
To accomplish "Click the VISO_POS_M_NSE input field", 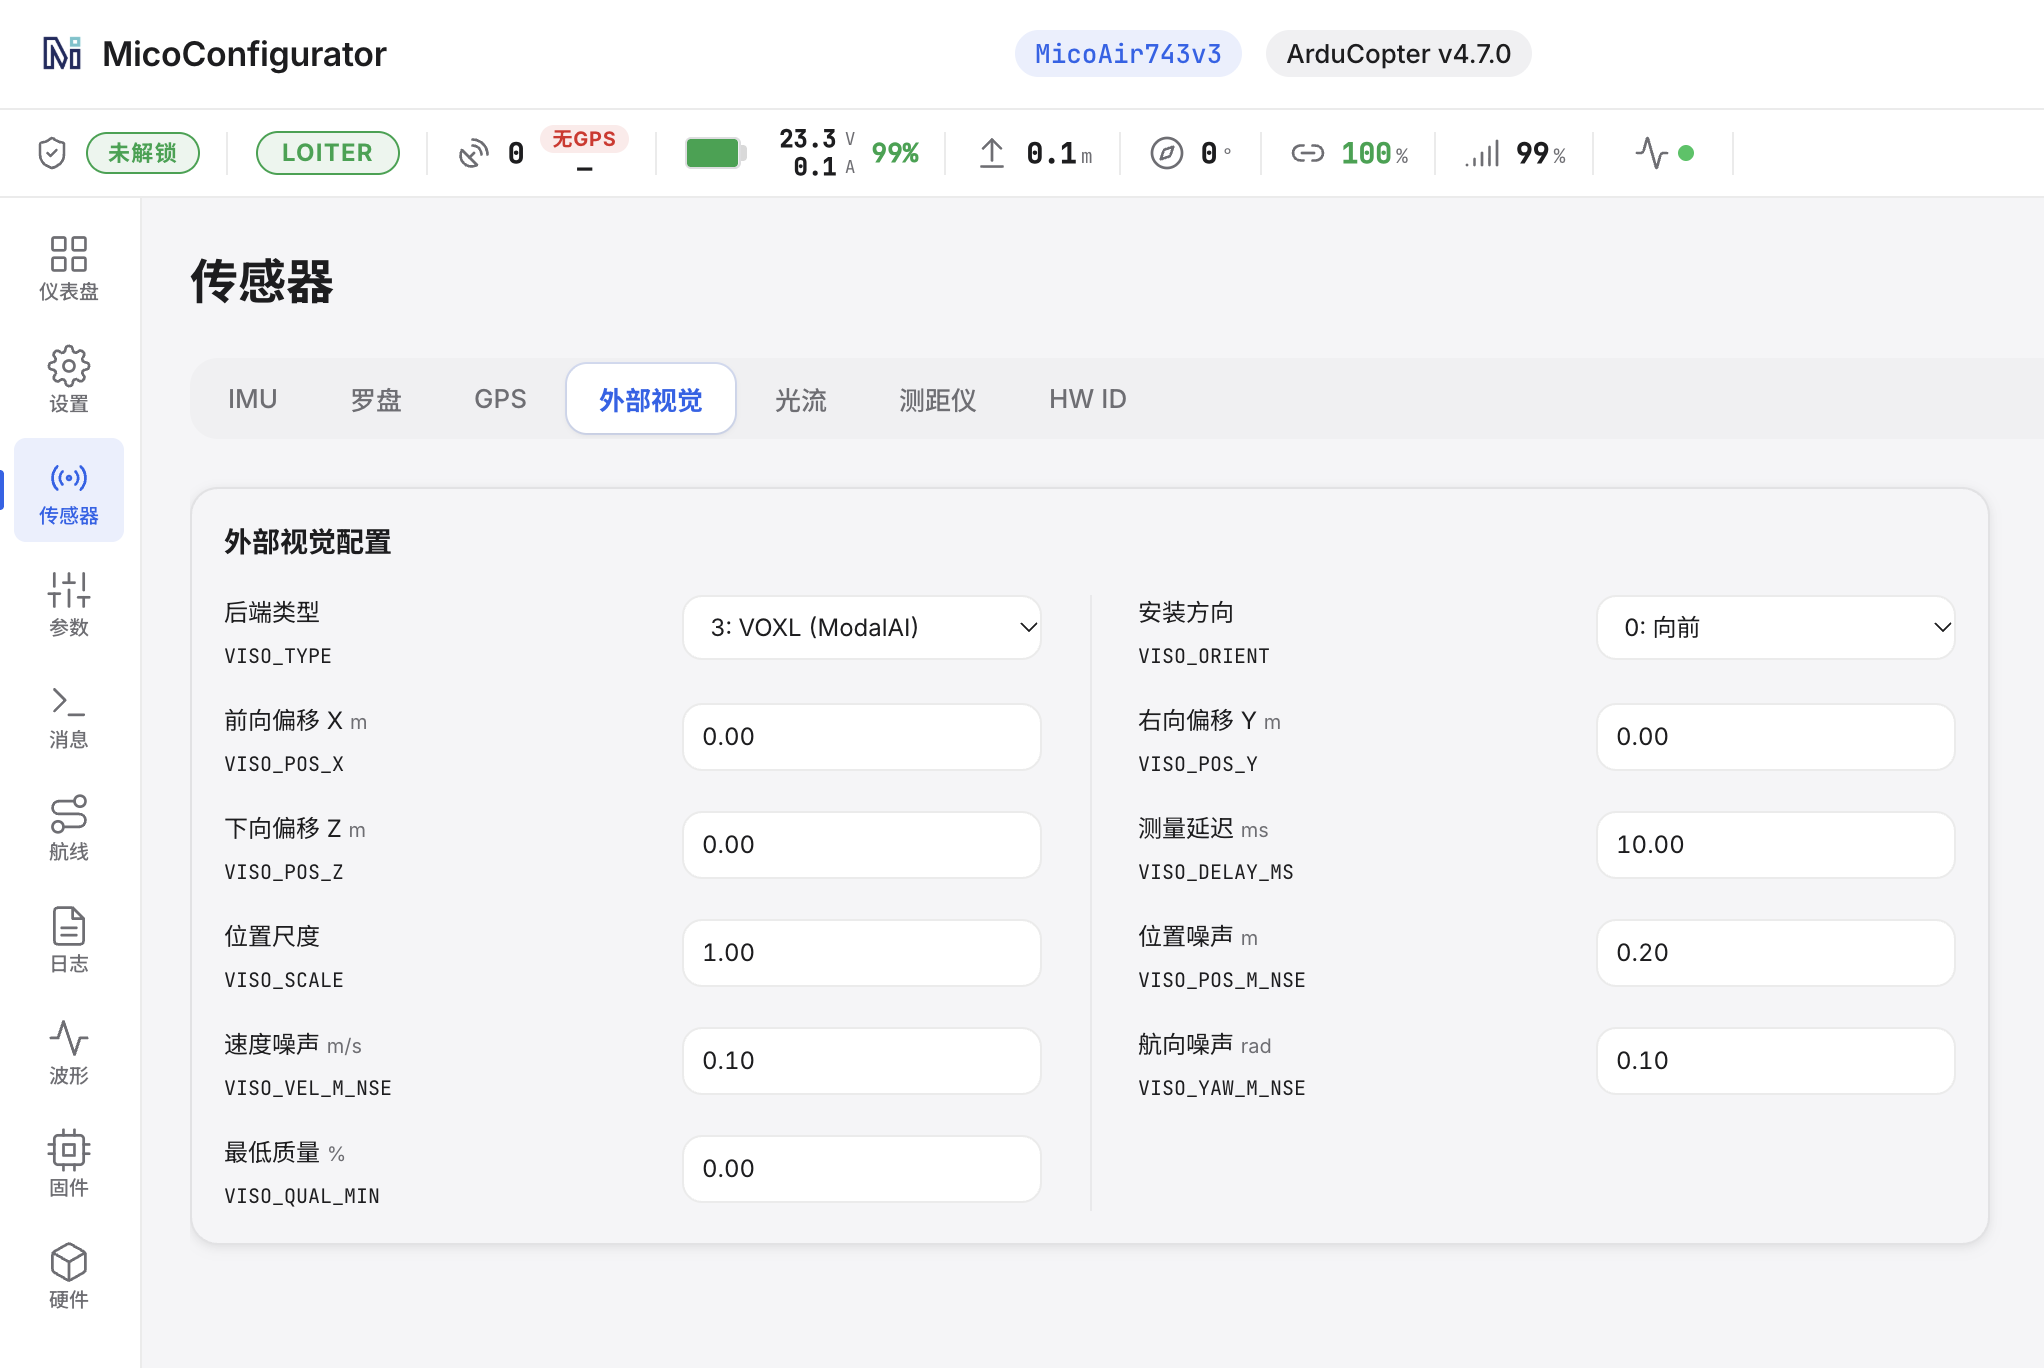I will [1776, 953].
